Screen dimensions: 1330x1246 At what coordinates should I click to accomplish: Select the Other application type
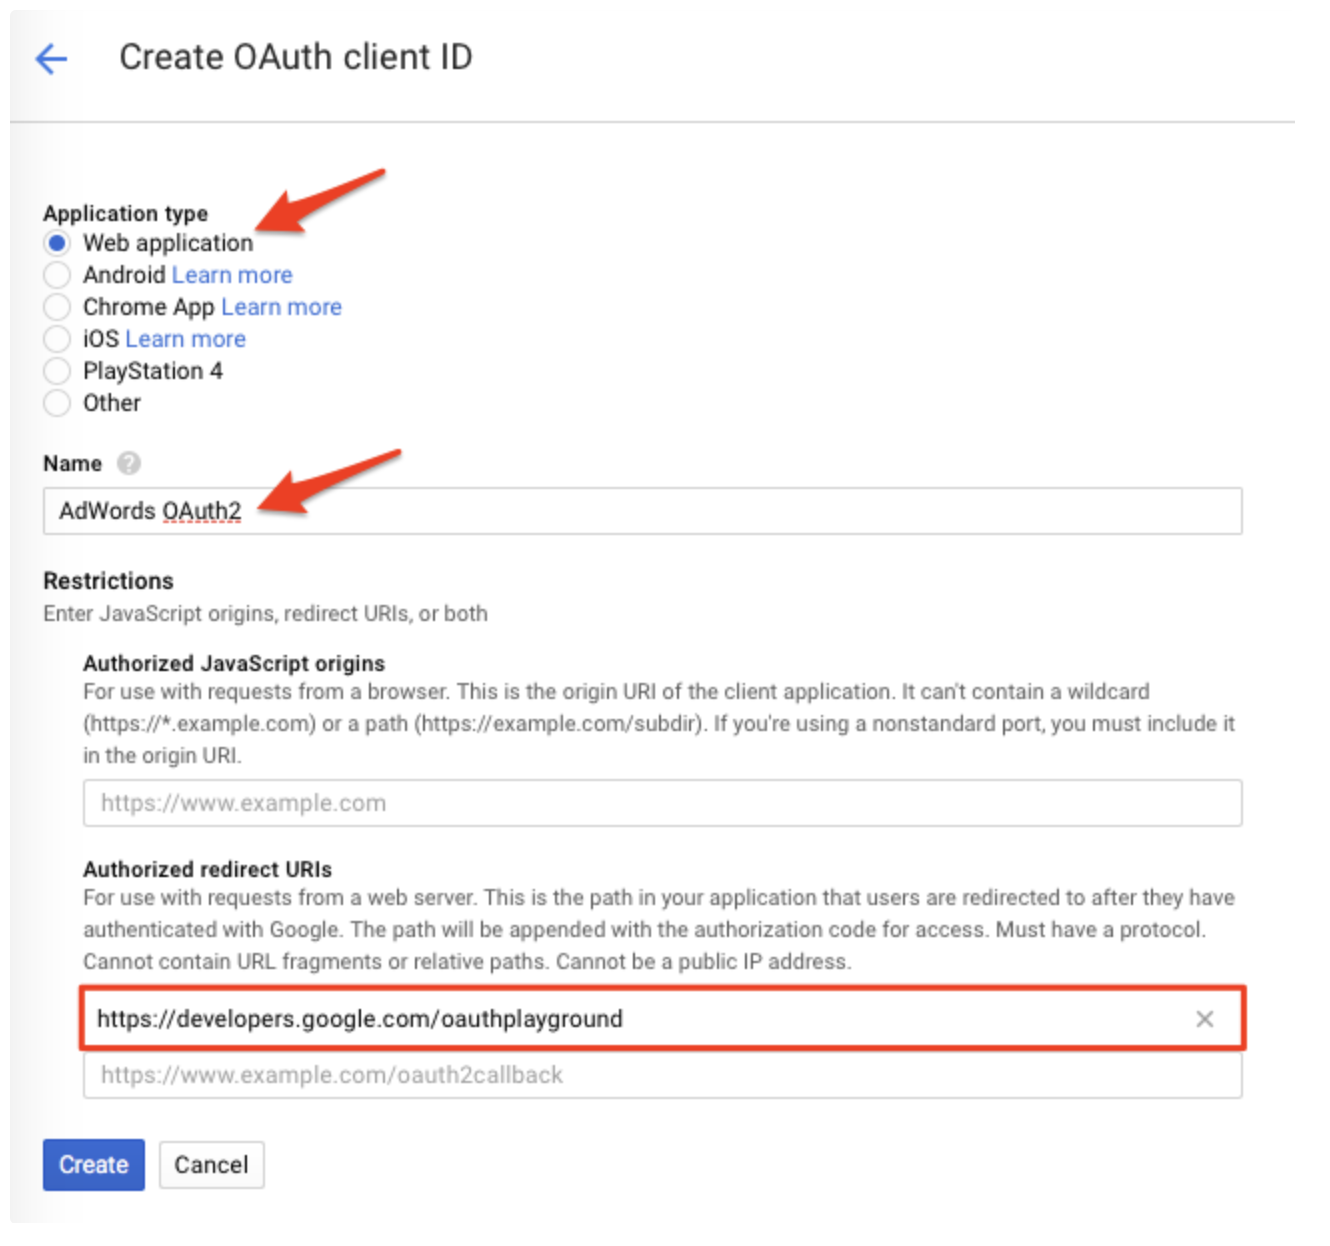57,403
